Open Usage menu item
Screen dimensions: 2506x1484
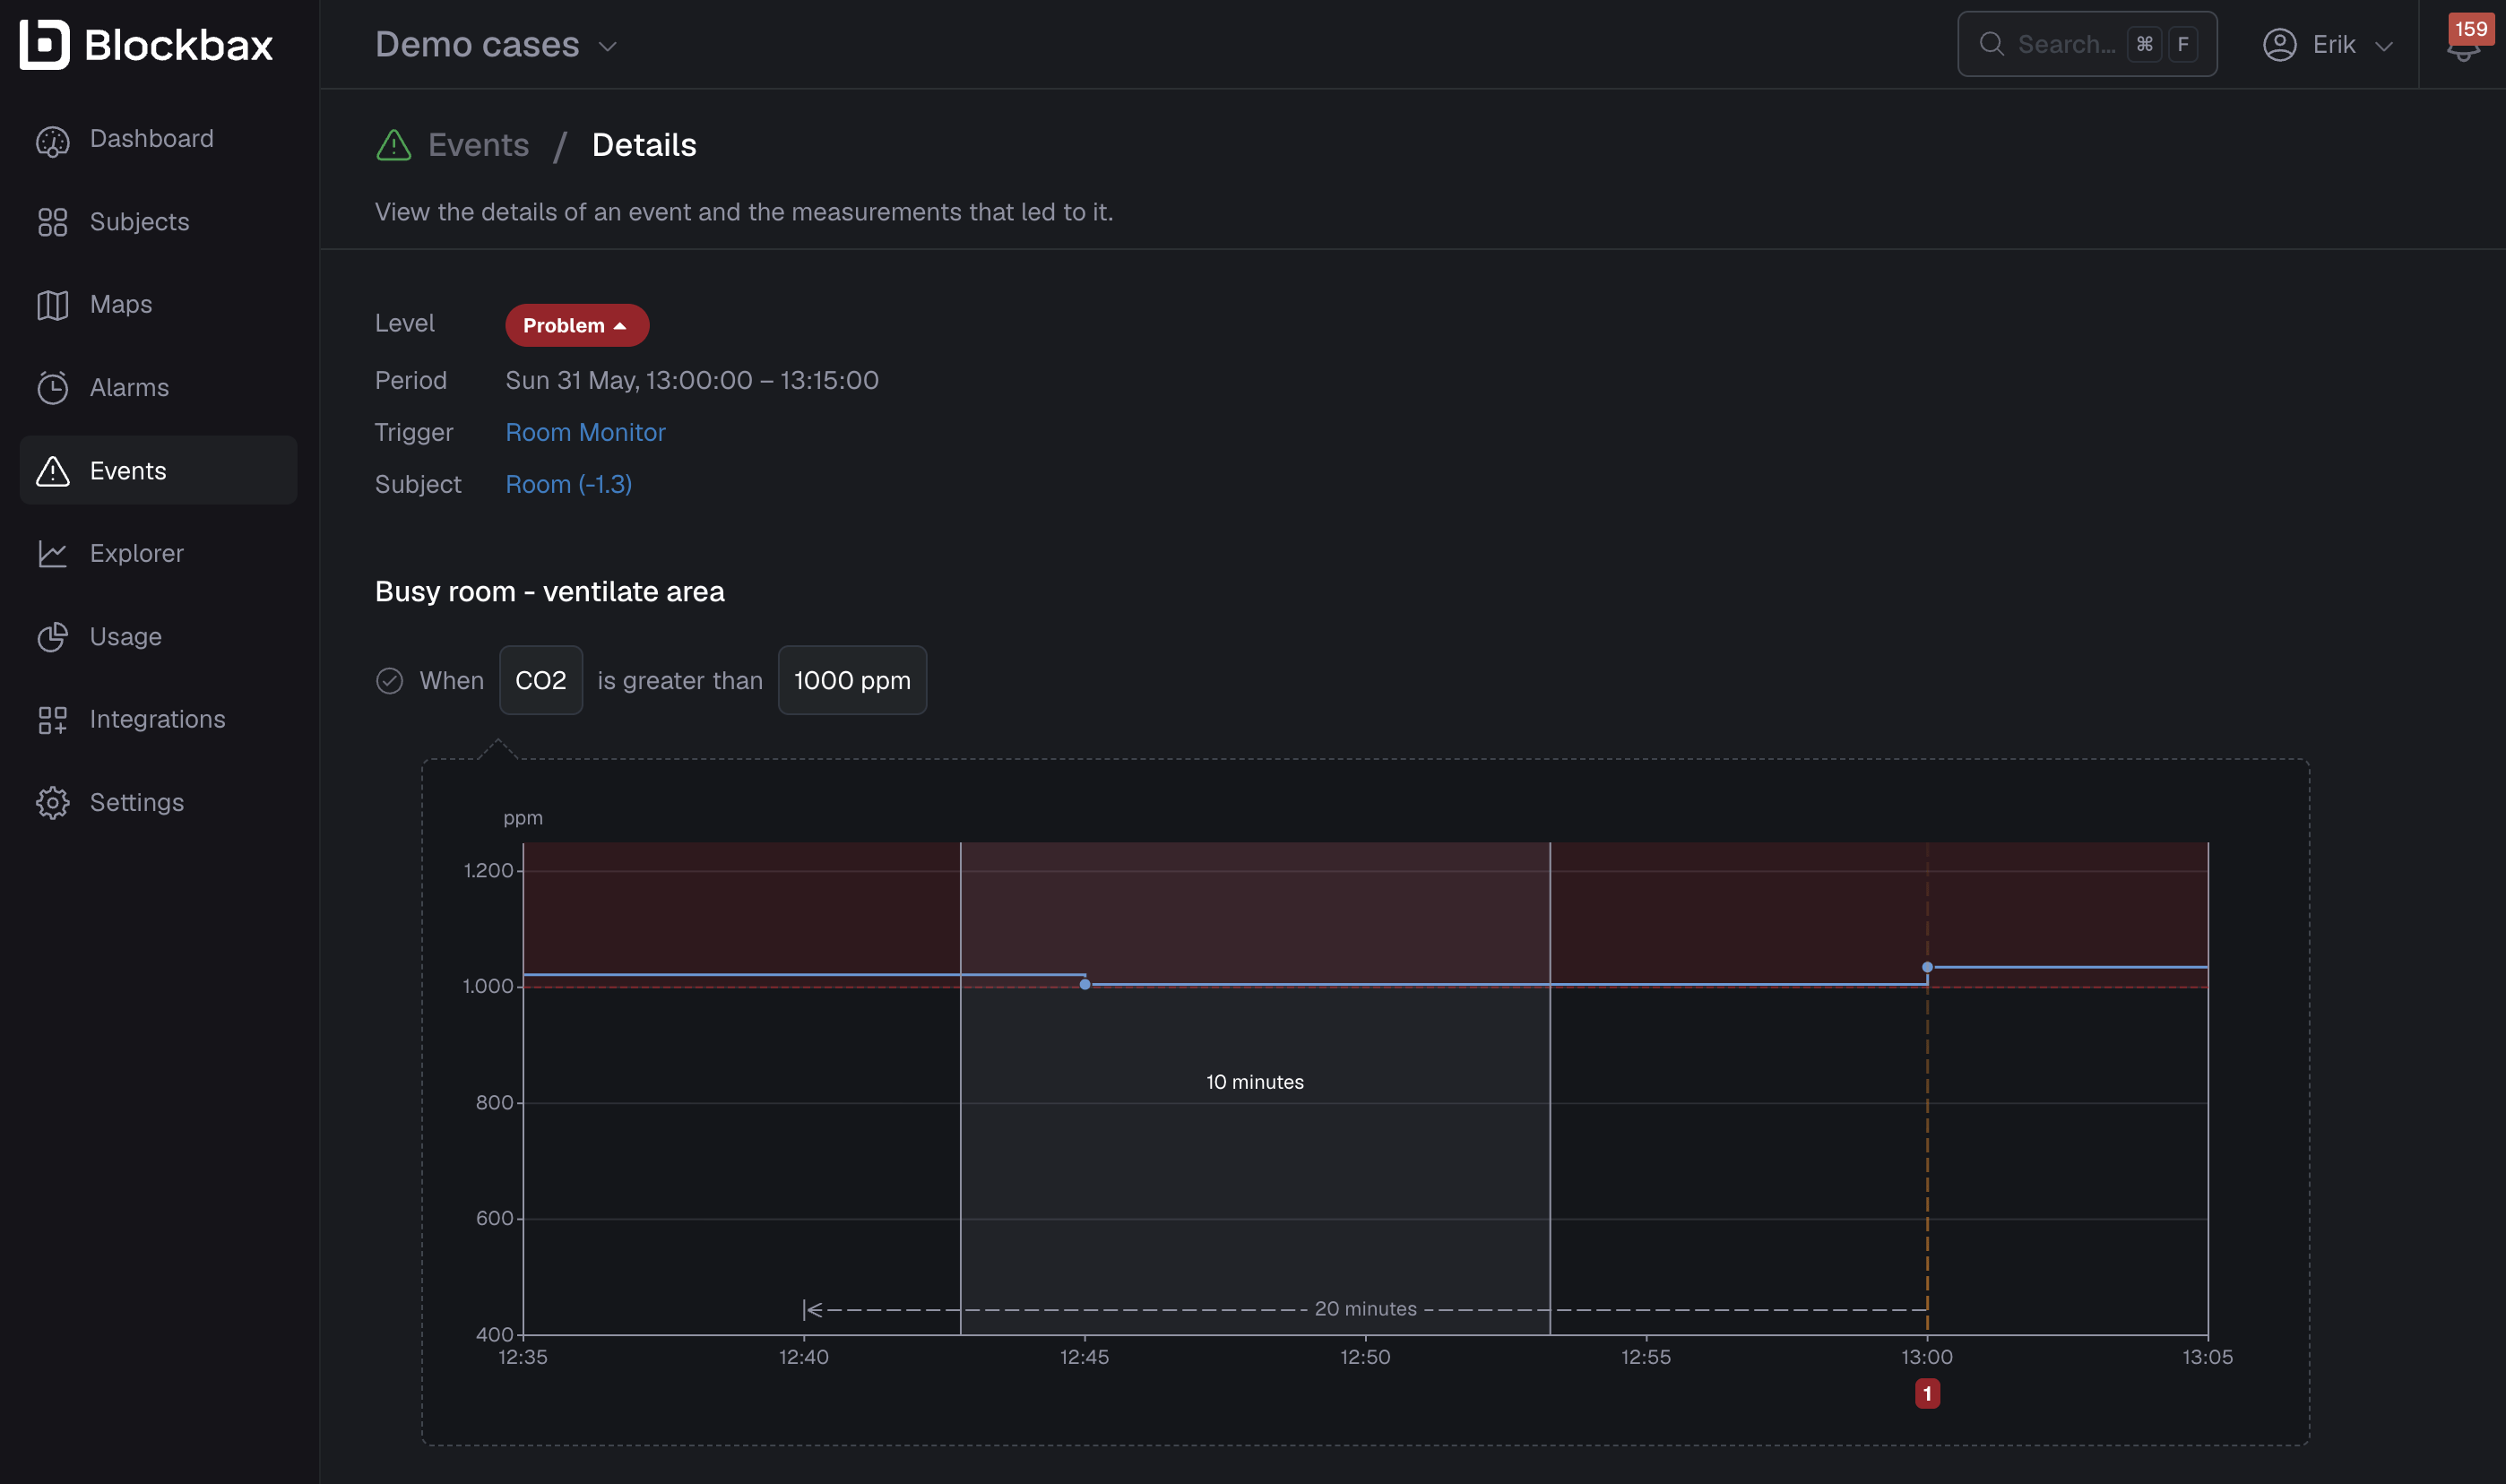pyautogui.click(x=126, y=637)
